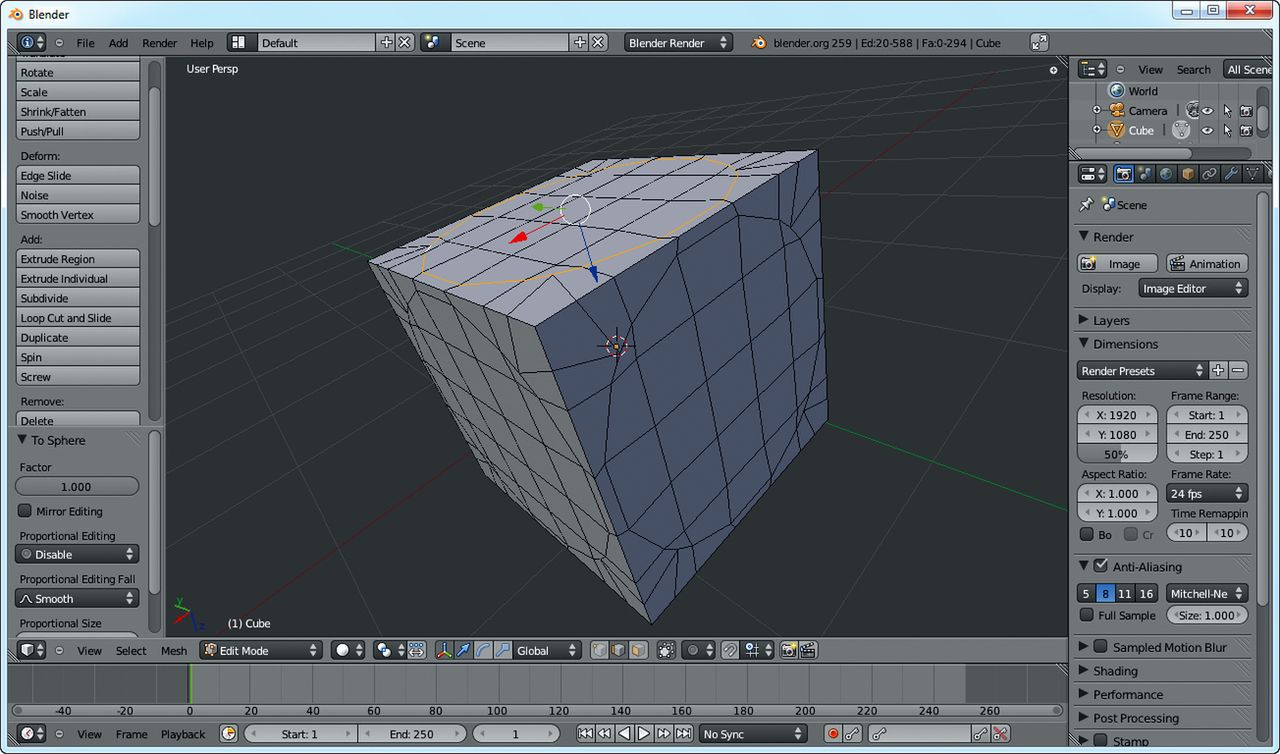1280x754 pixels.
Task: Open the Constraints properties tab (chain icon)
Action: [1209, 174]
